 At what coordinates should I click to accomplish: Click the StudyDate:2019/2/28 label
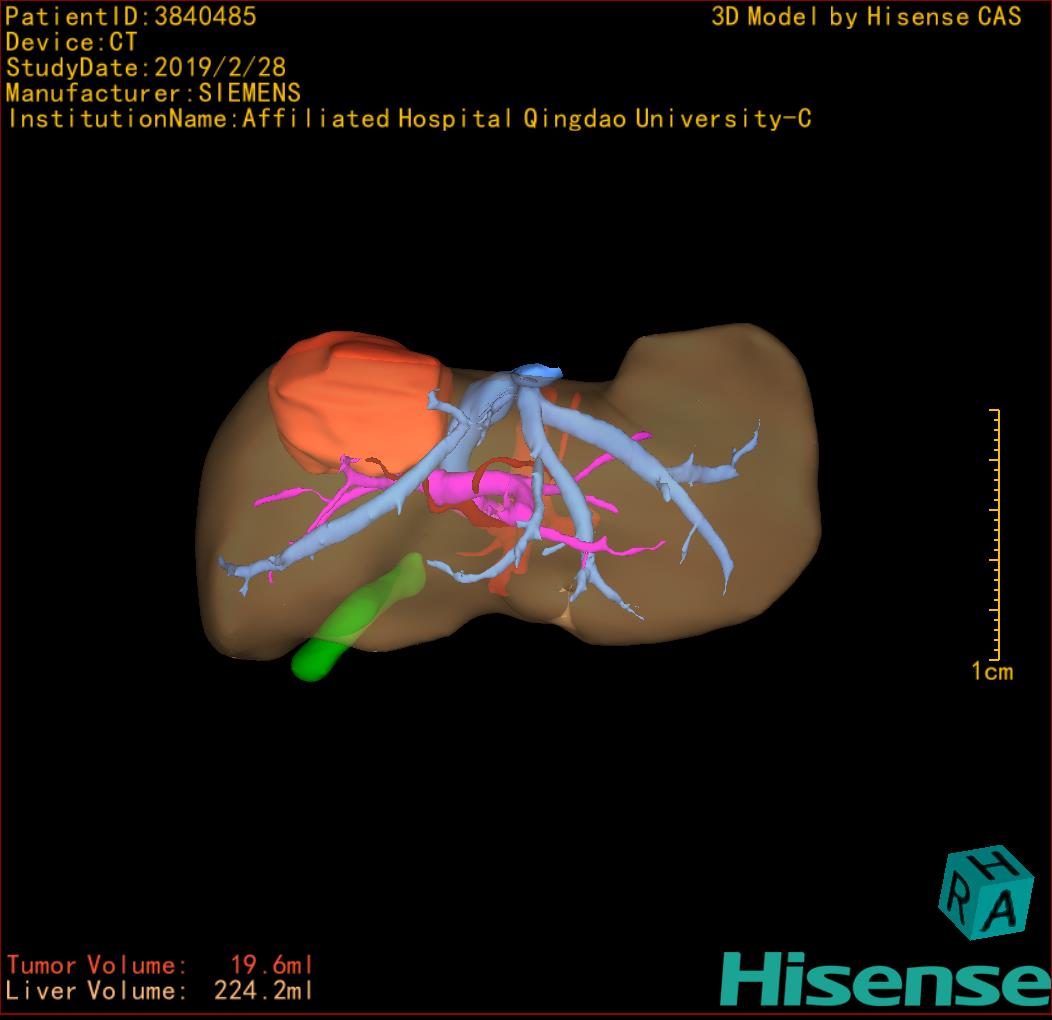point(146,68)
